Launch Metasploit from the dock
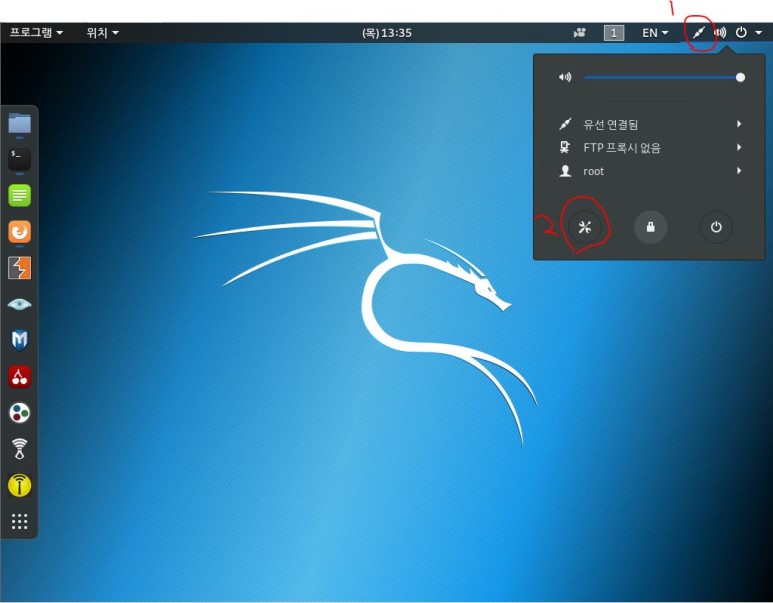Screen dimensions: 773x603 pyautogui.click(x=20, y=340)
